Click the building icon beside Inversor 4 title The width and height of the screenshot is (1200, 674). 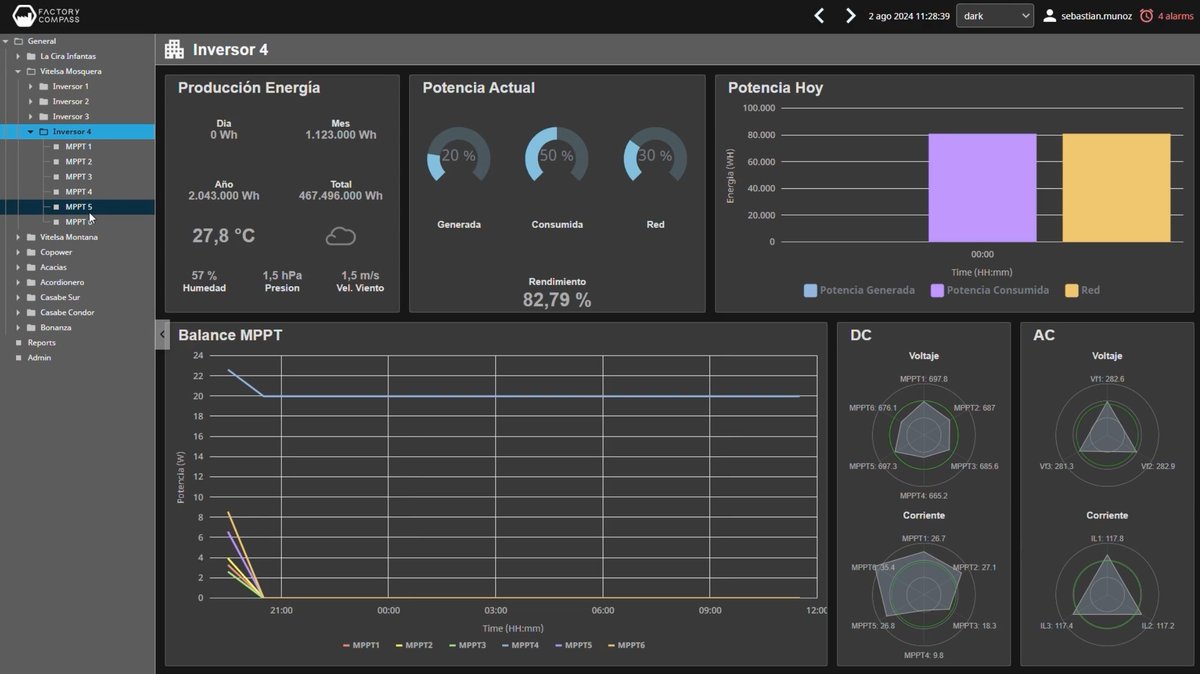175,48
